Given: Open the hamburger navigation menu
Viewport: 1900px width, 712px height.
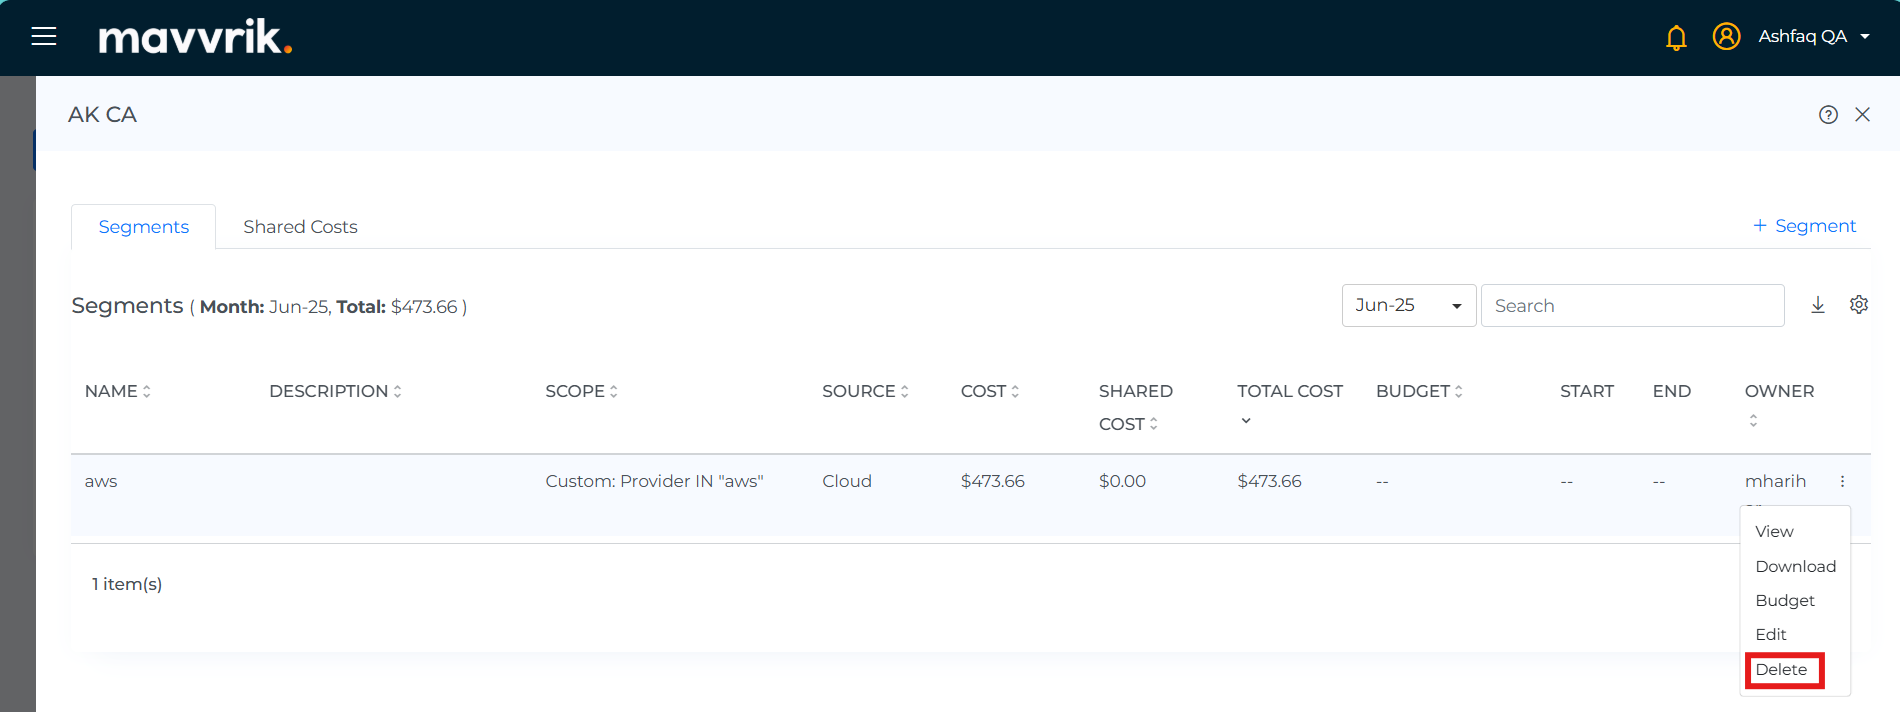Looking at the screenshot, I should (44, 37).
